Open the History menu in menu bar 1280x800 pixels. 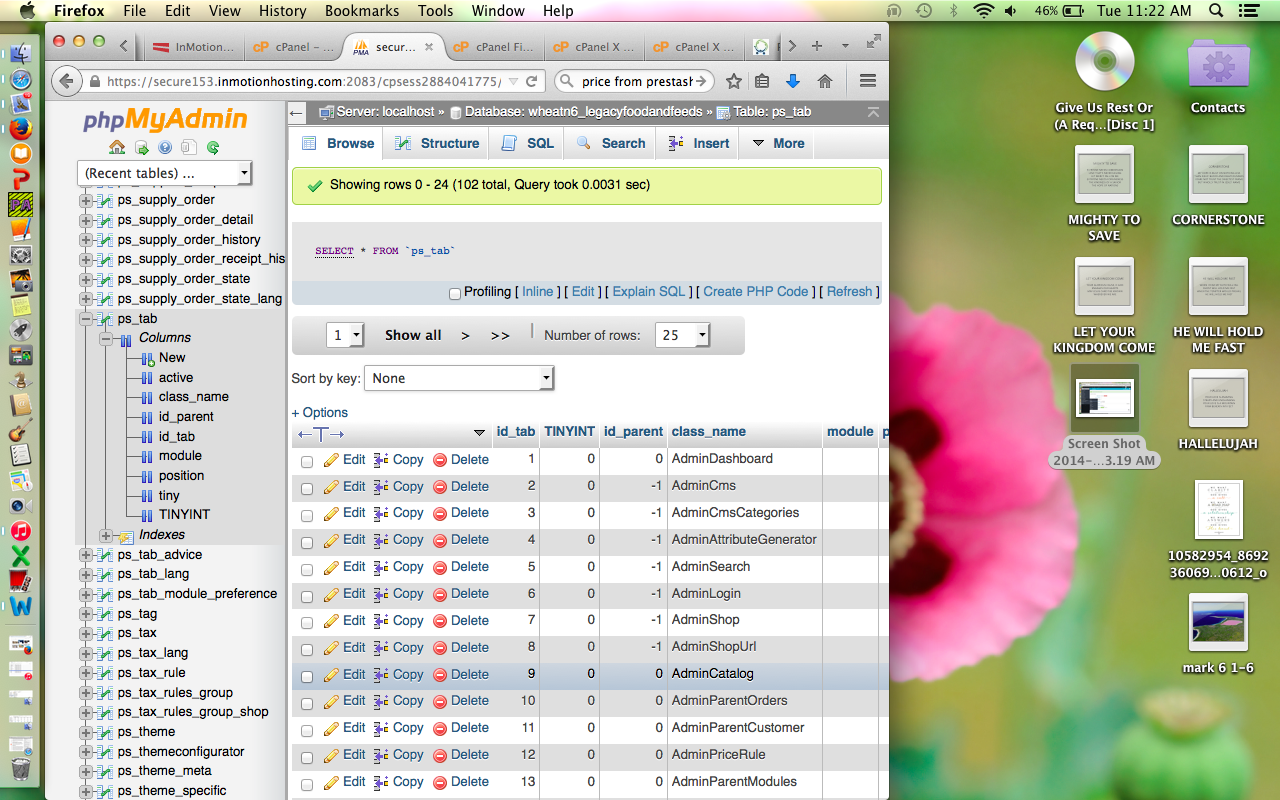tap(282, 11)
